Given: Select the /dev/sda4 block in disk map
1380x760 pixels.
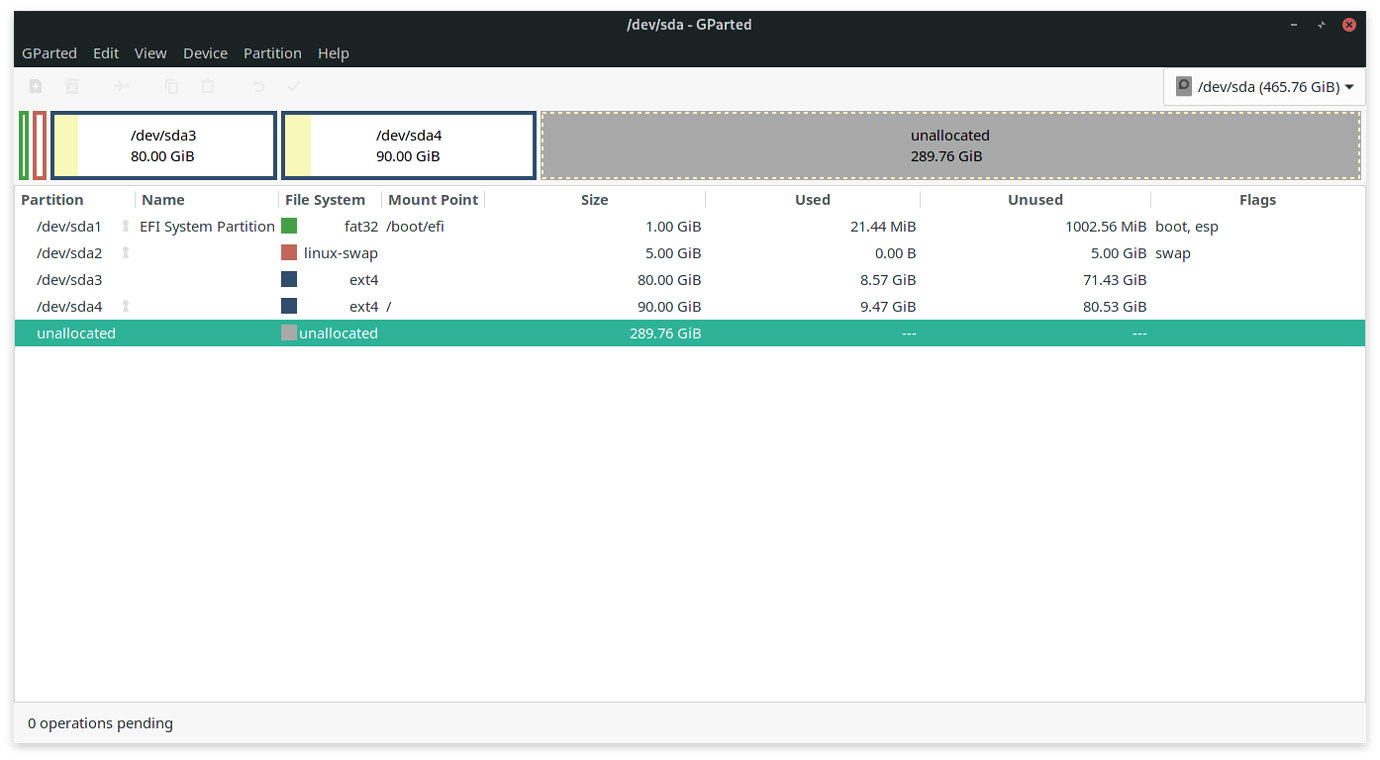Looking at the screenshot, I should point(409,146).
